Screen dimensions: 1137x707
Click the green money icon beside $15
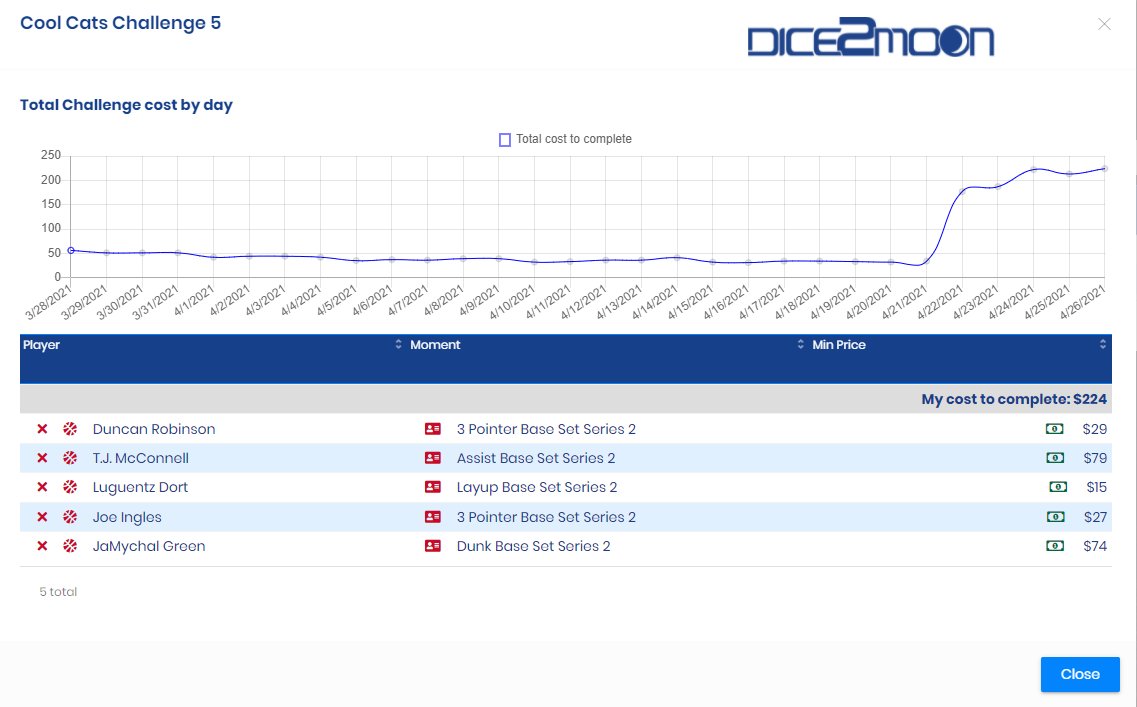(1058, 487)
